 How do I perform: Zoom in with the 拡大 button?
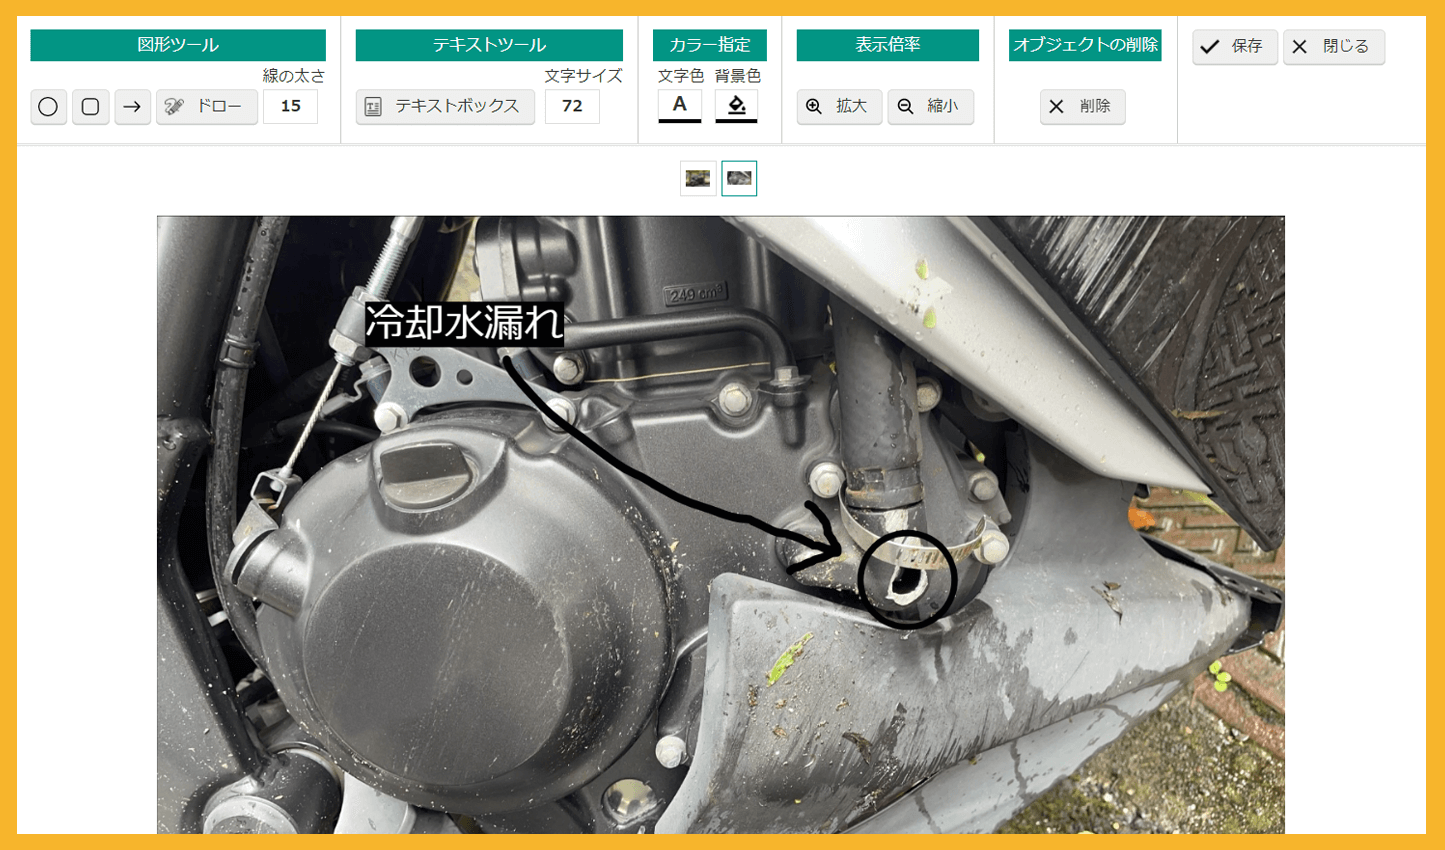(x=839, y=106)
